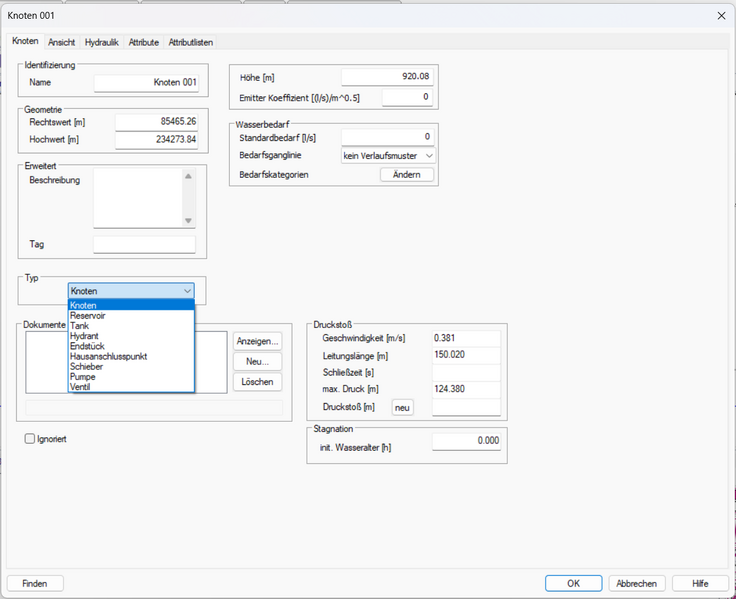Click the Höhe [m] field
Screen dimensions: 736x599
point(387,77)
